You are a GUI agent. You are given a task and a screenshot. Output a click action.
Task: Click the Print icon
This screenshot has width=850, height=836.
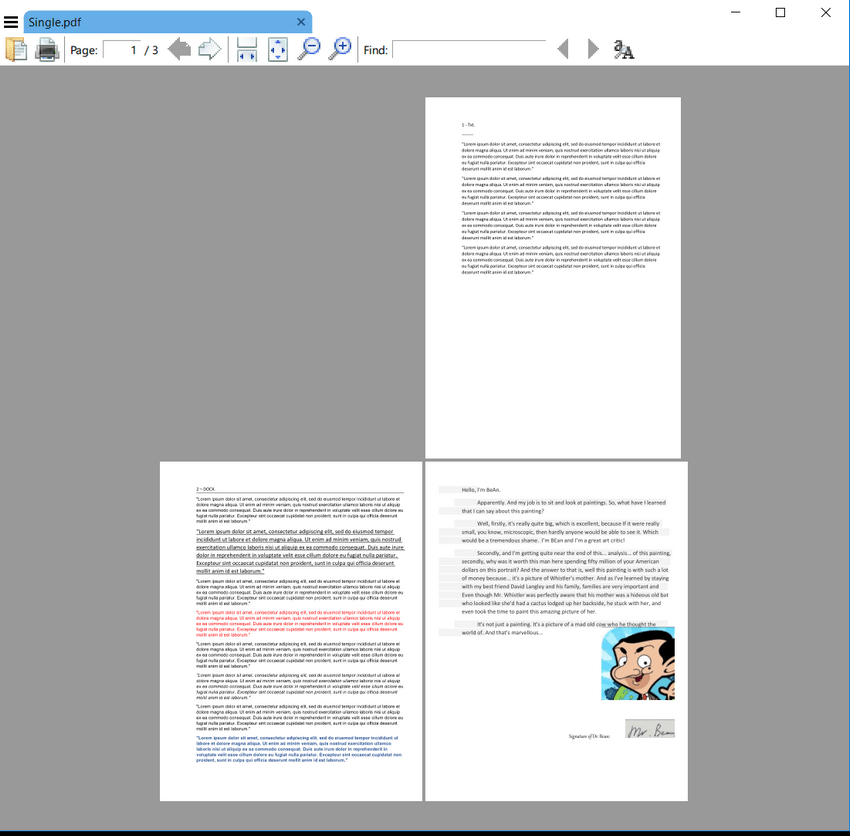tap(47, 49)
